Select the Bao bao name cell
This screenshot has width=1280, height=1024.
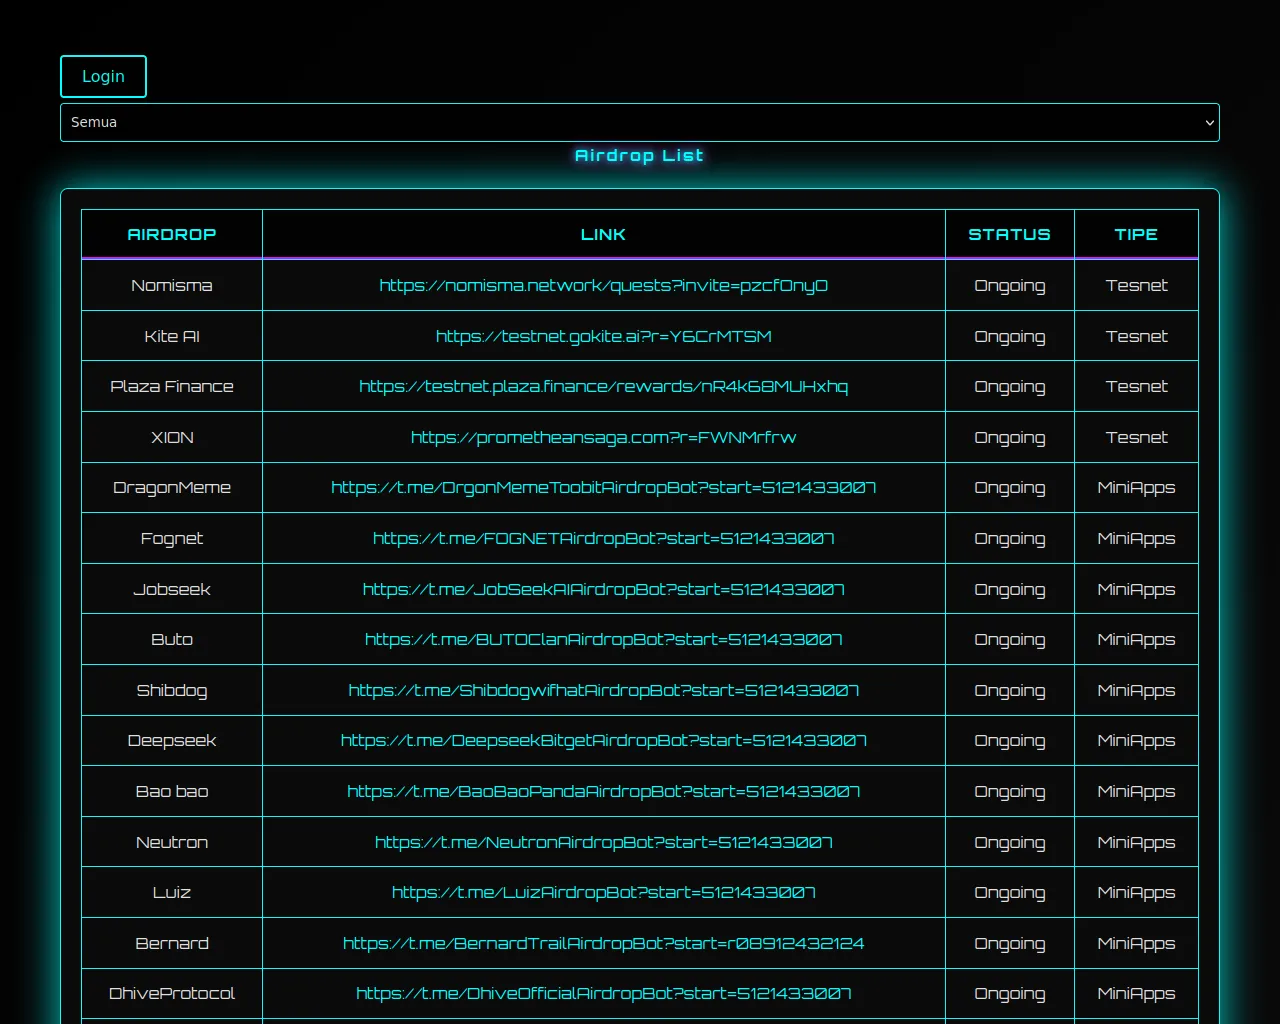tap(172, 792)
